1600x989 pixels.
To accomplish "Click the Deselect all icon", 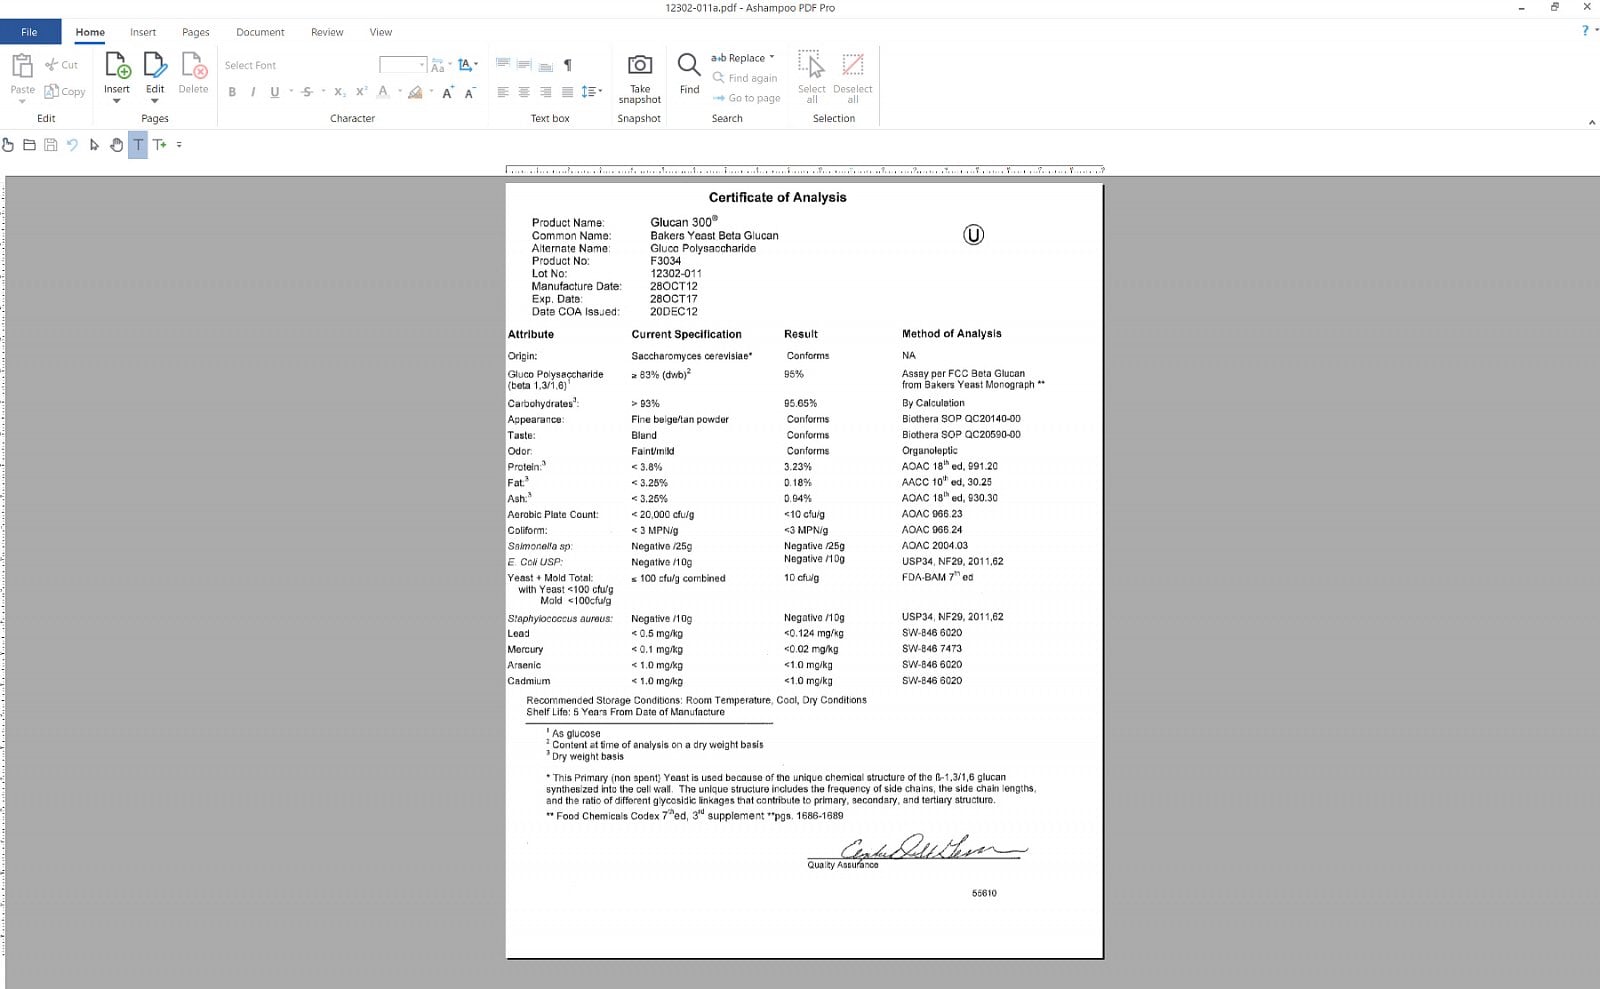I will click(853, 64).
